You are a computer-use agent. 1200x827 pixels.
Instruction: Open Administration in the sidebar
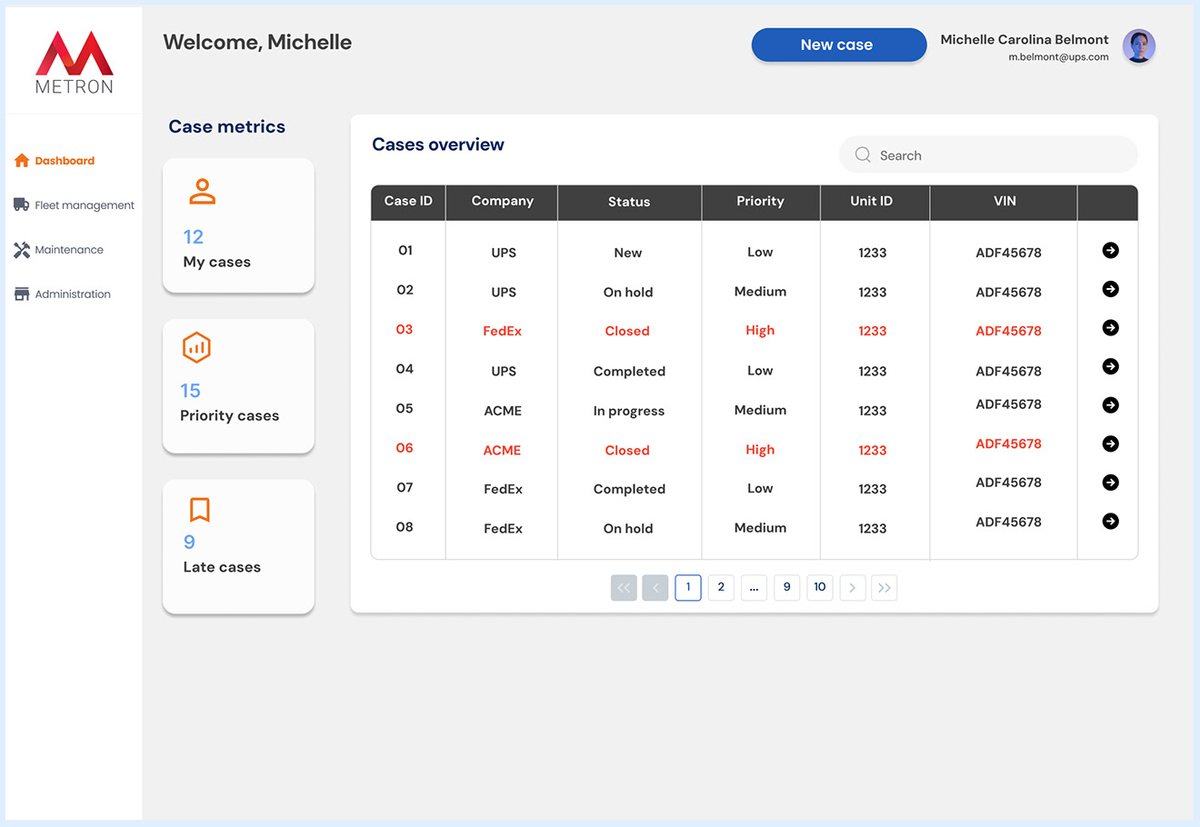pos(62,294)
